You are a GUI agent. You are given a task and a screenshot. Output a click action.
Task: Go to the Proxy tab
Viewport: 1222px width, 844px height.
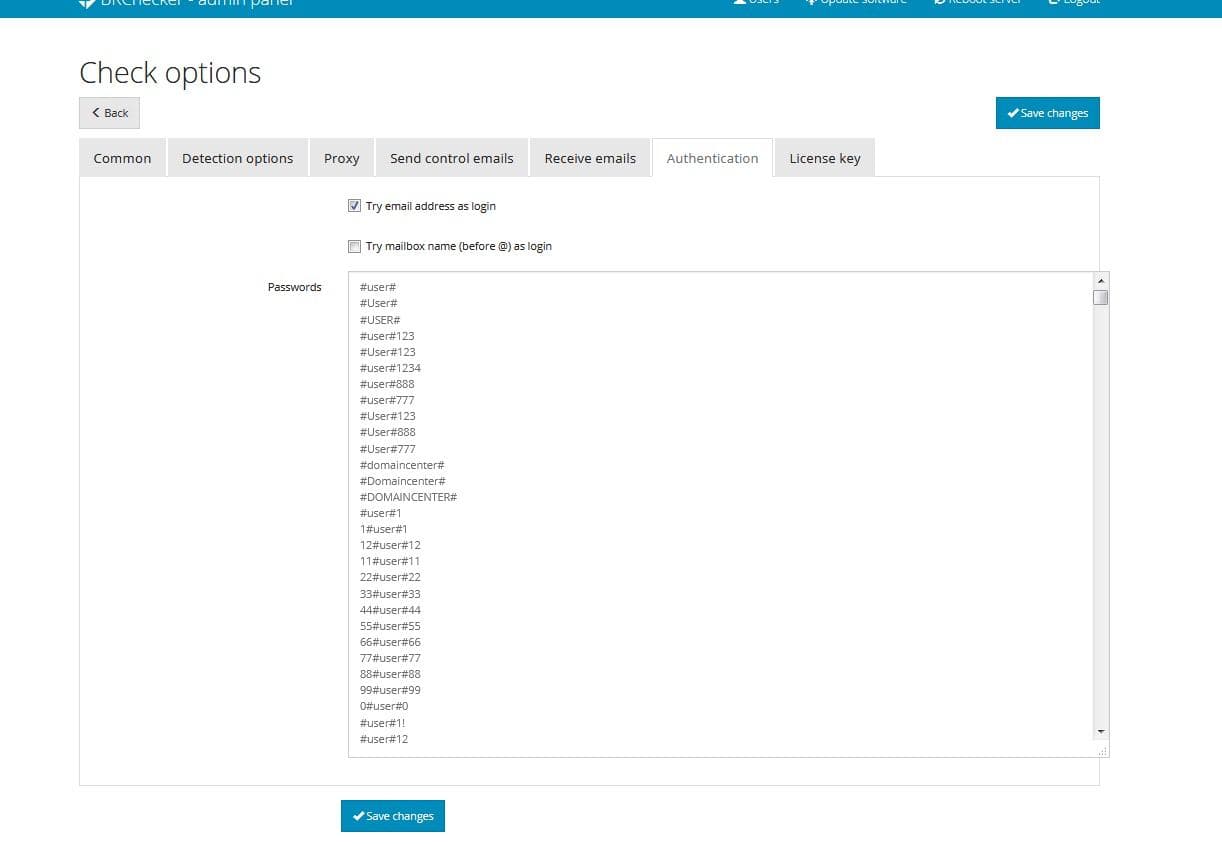[x=341, y=158]
